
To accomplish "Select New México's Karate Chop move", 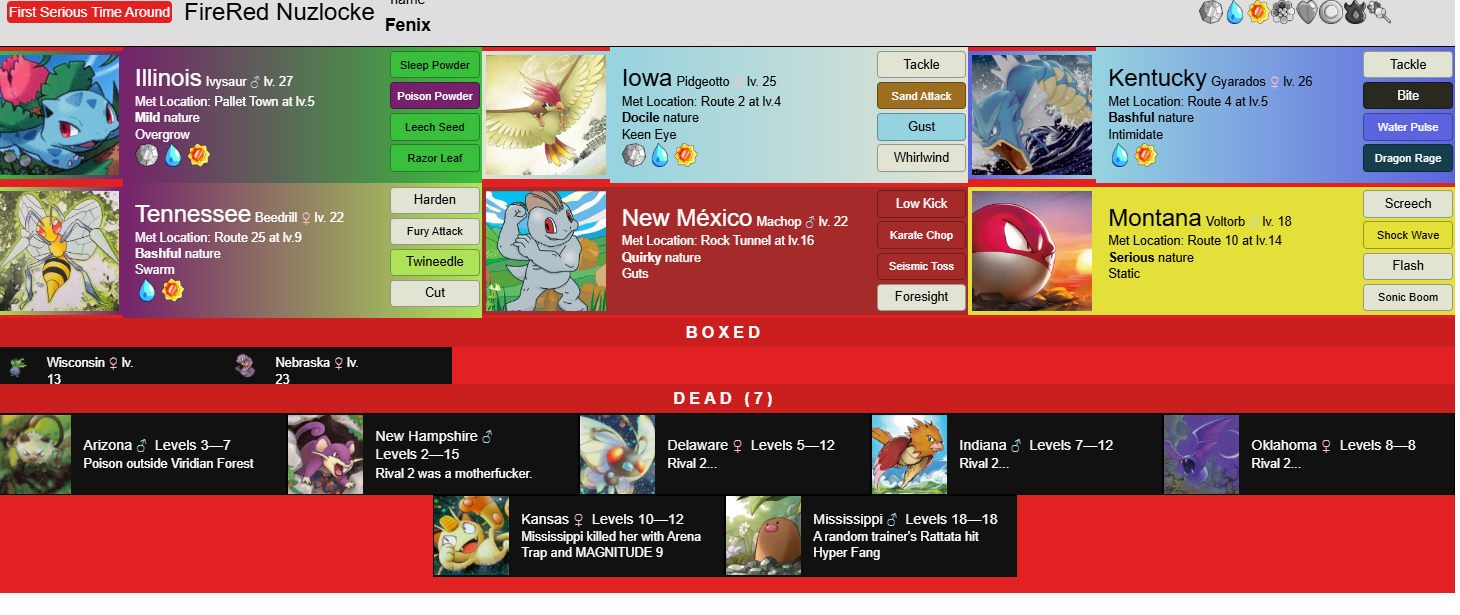I will (922, 235).
